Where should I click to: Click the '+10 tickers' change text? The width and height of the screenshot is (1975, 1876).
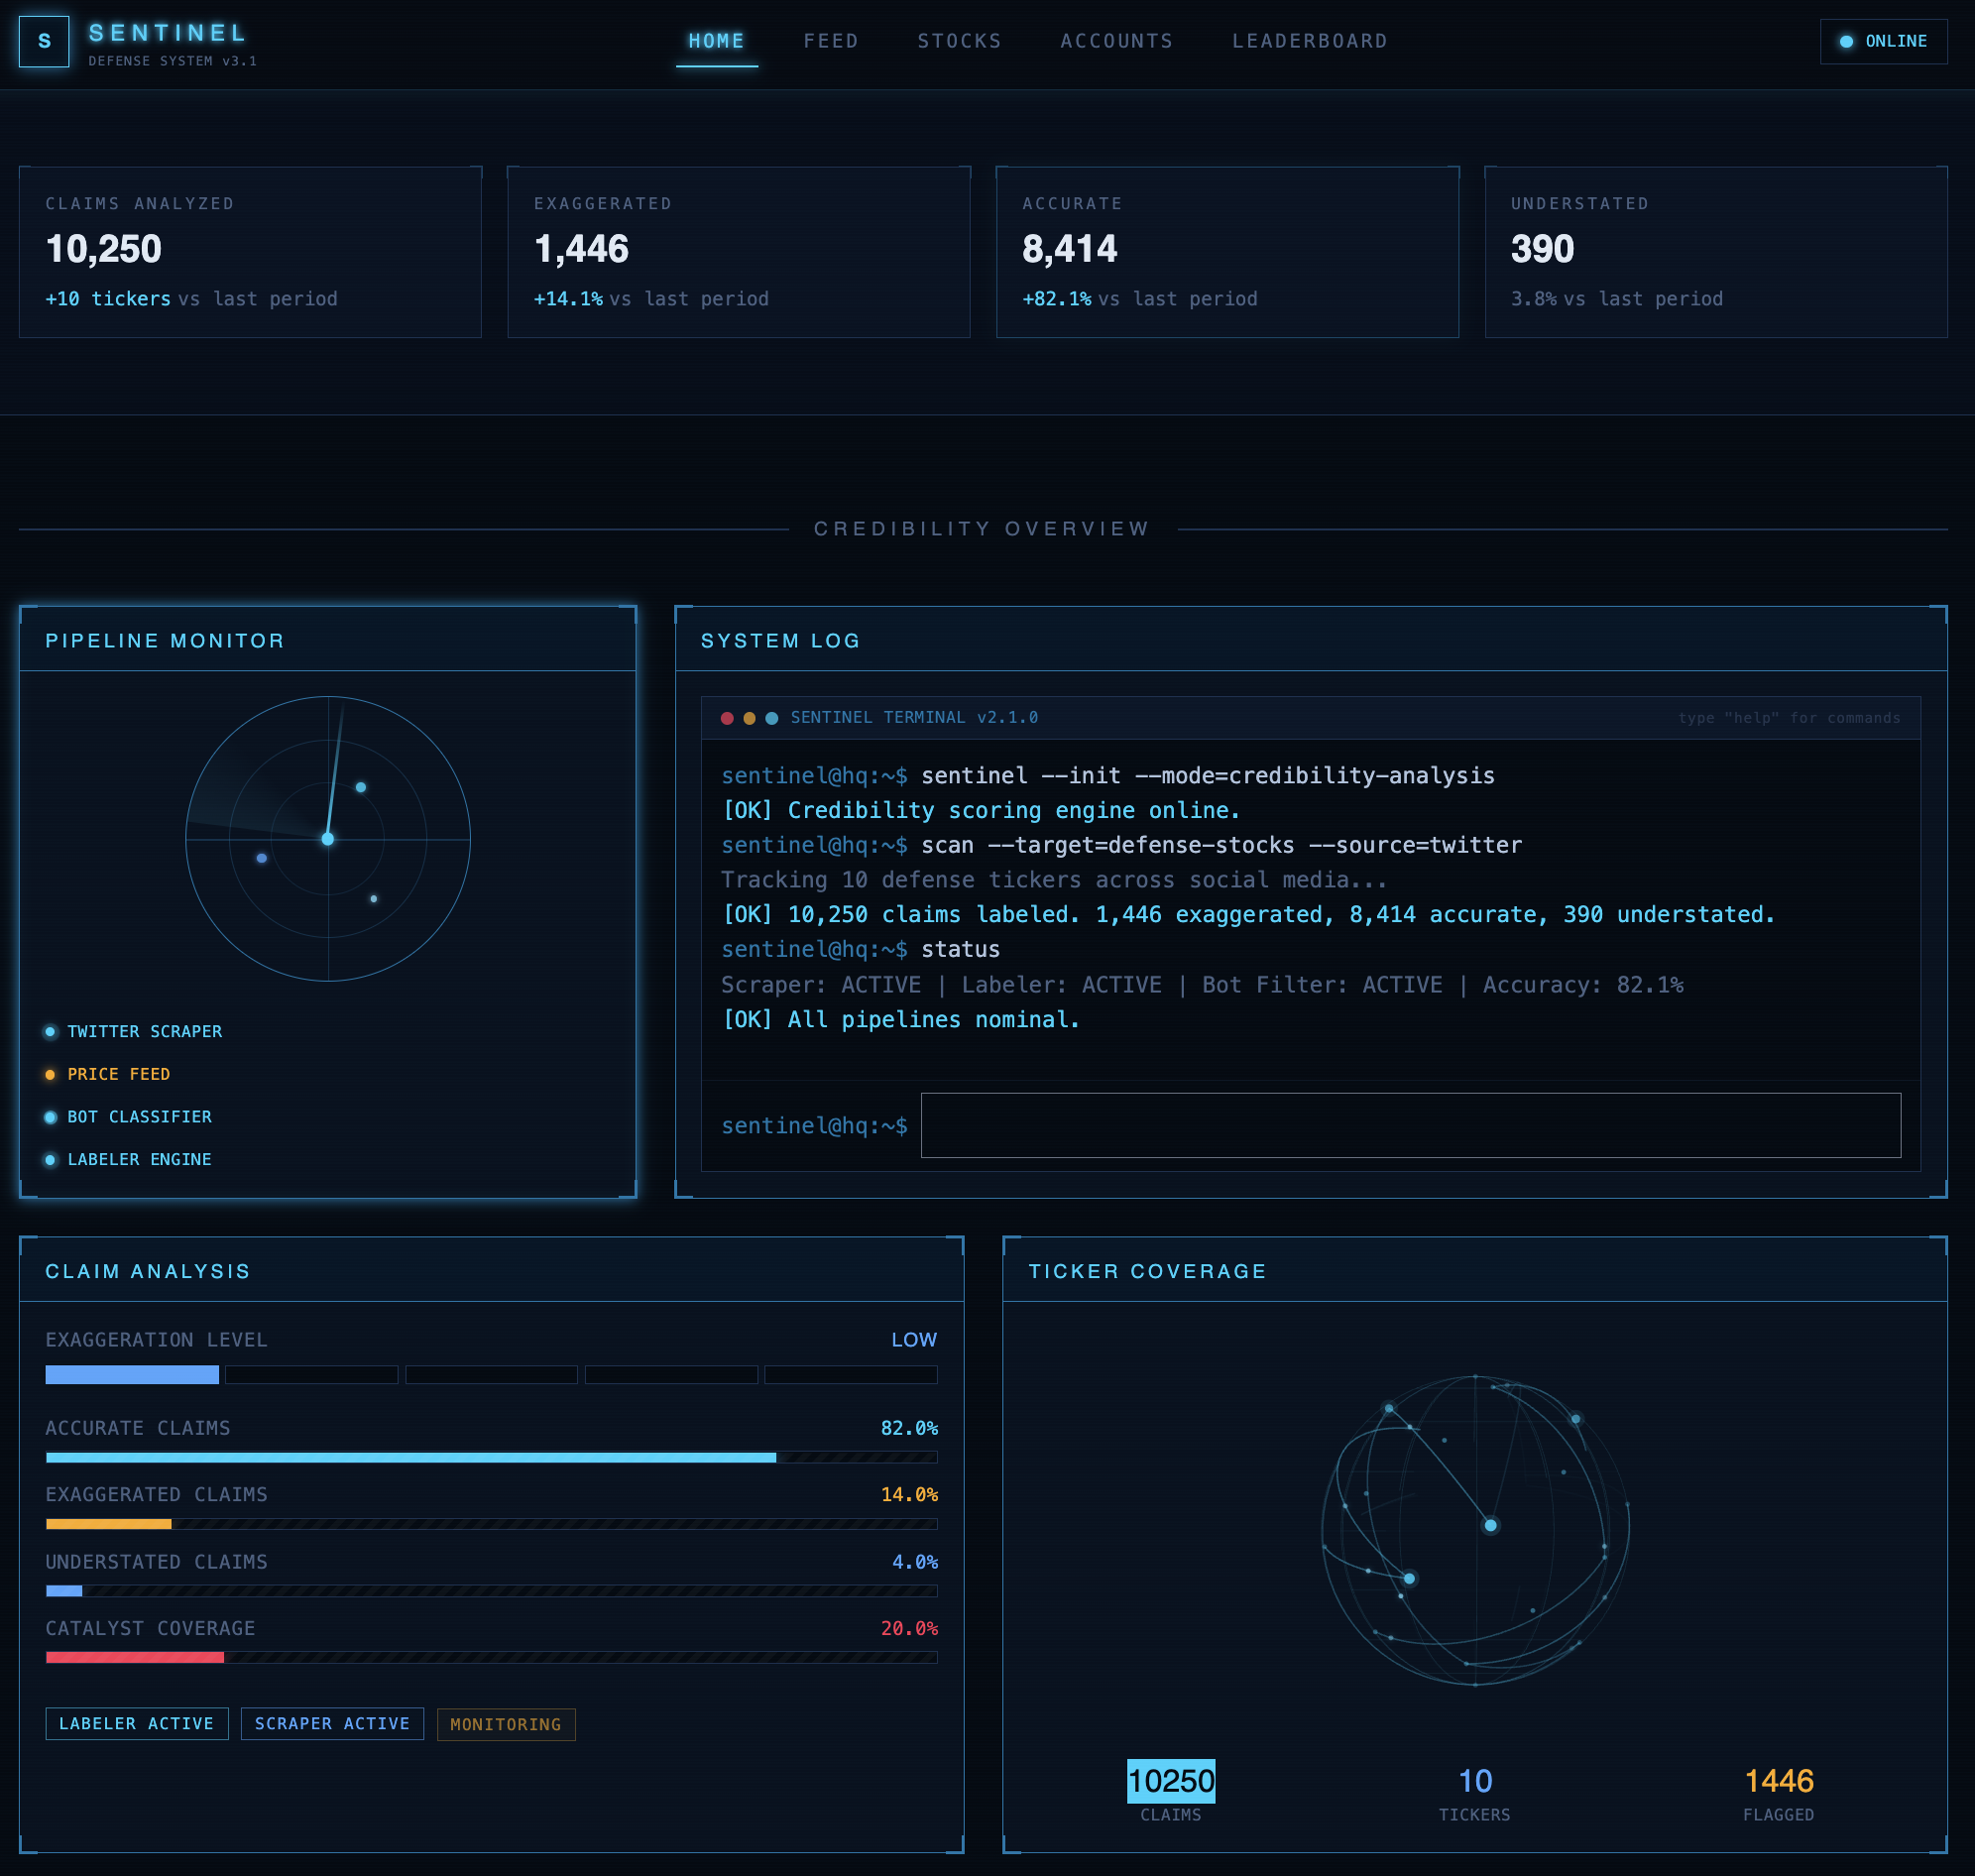click(108, 299)
